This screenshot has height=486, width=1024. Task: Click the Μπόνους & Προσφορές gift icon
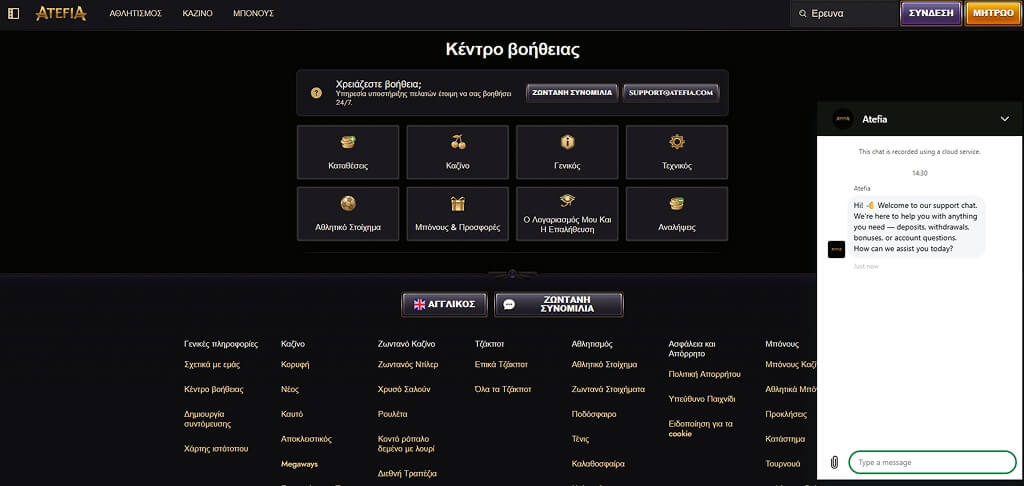[458, 203]
